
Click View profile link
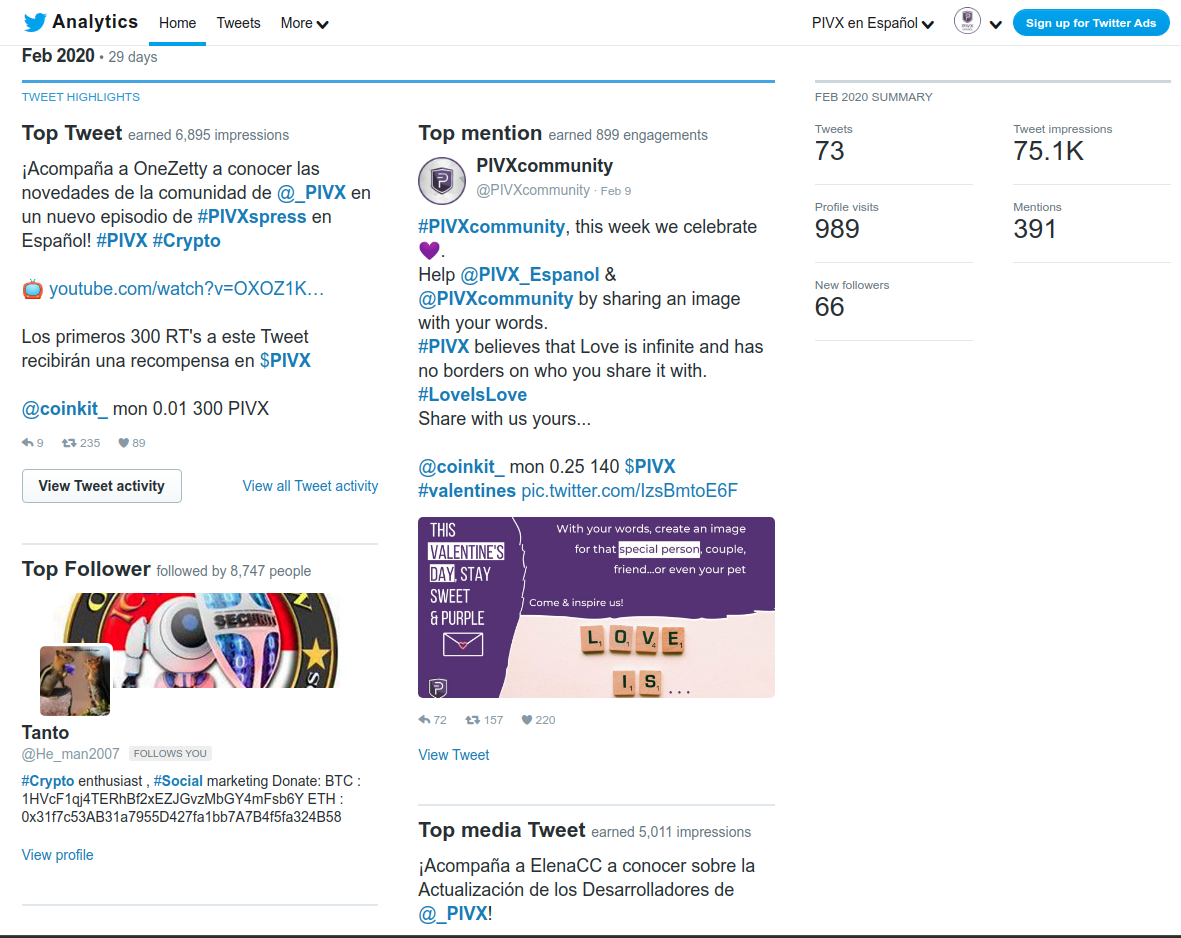(x=57, y=855)
